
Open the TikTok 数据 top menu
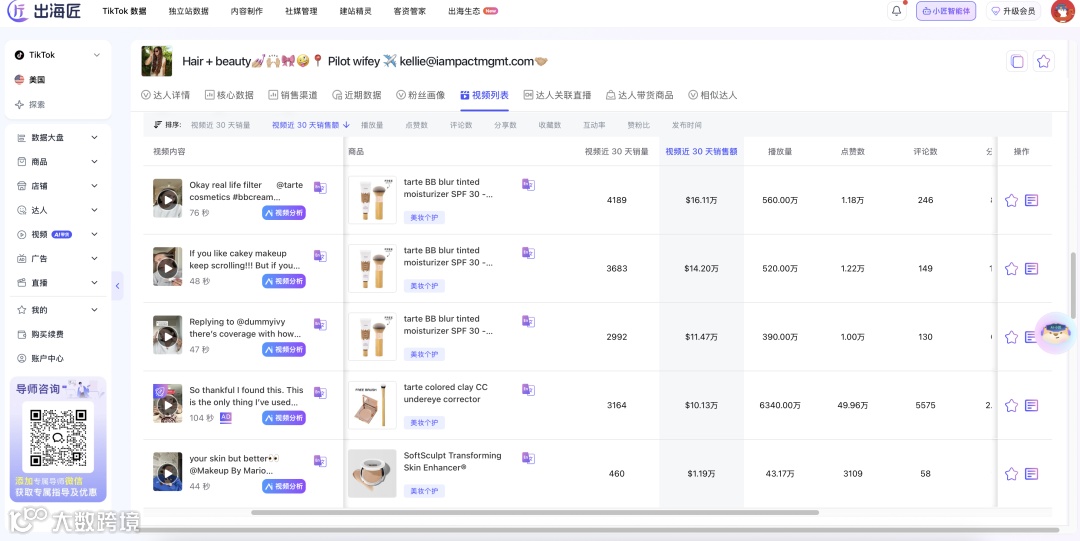[125, 11]
